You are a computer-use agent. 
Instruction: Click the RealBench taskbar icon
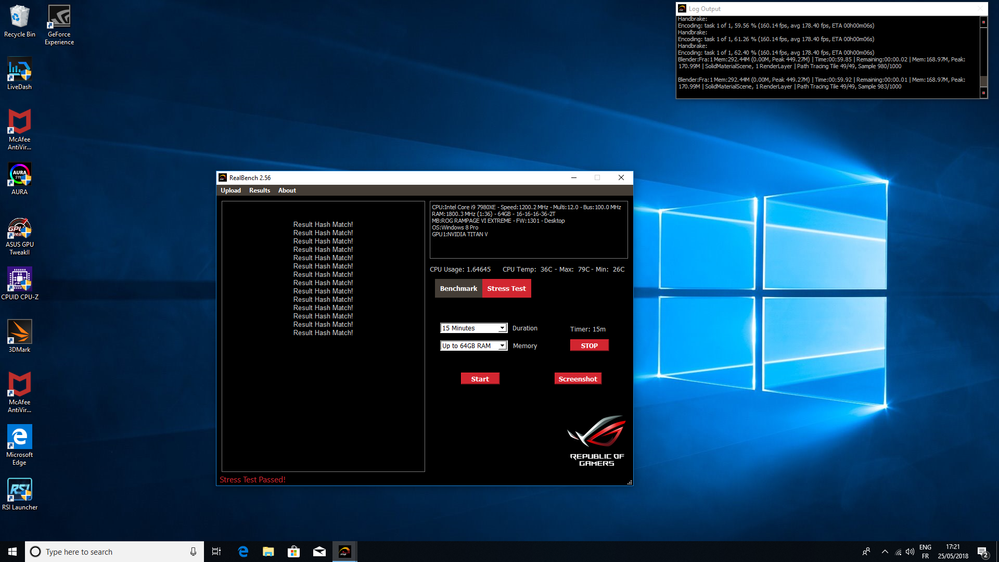click(345, 552)
